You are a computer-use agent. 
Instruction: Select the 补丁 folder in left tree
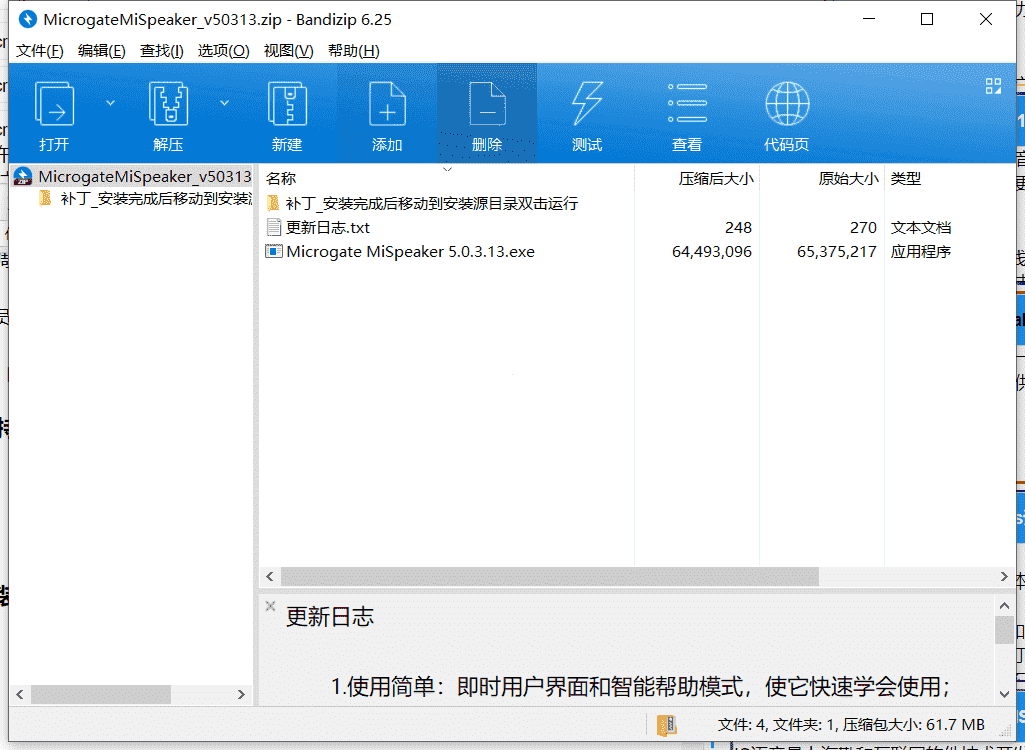pos(145,199)
